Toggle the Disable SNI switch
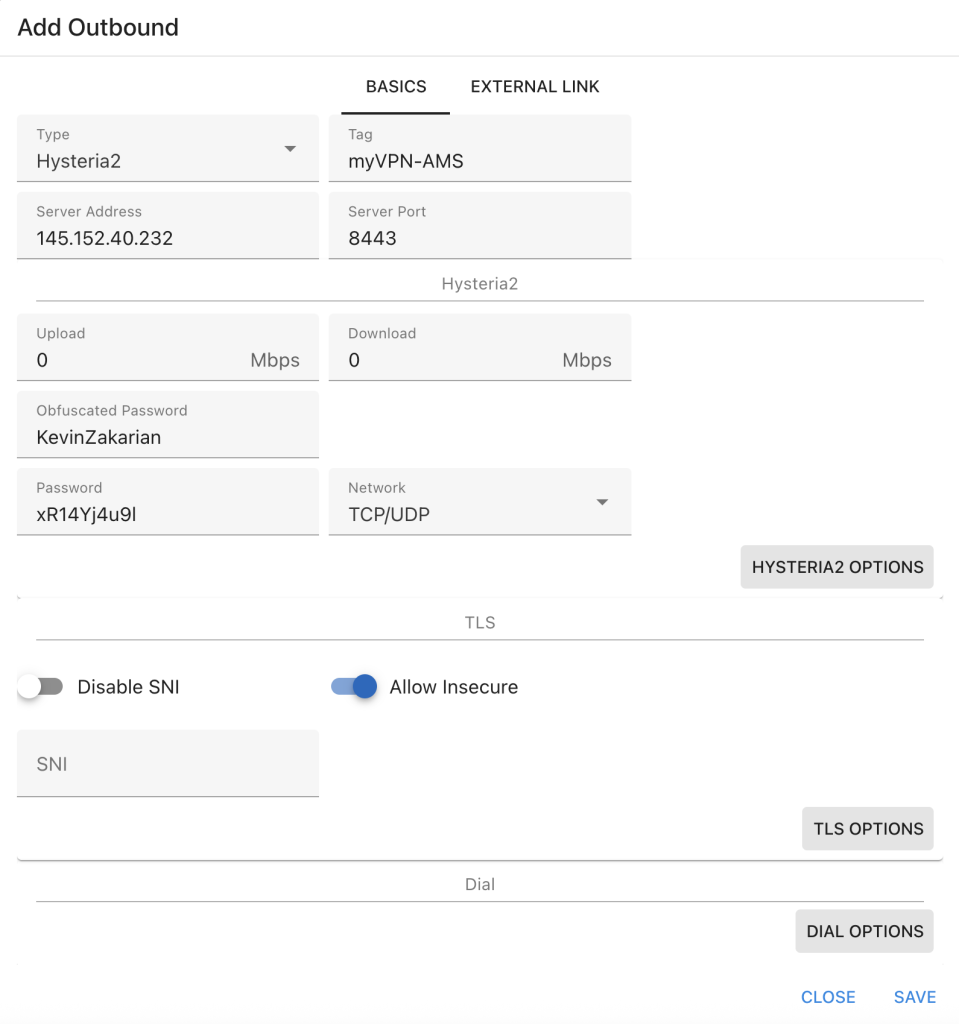 pyautogui.click(x=41, y=687)
